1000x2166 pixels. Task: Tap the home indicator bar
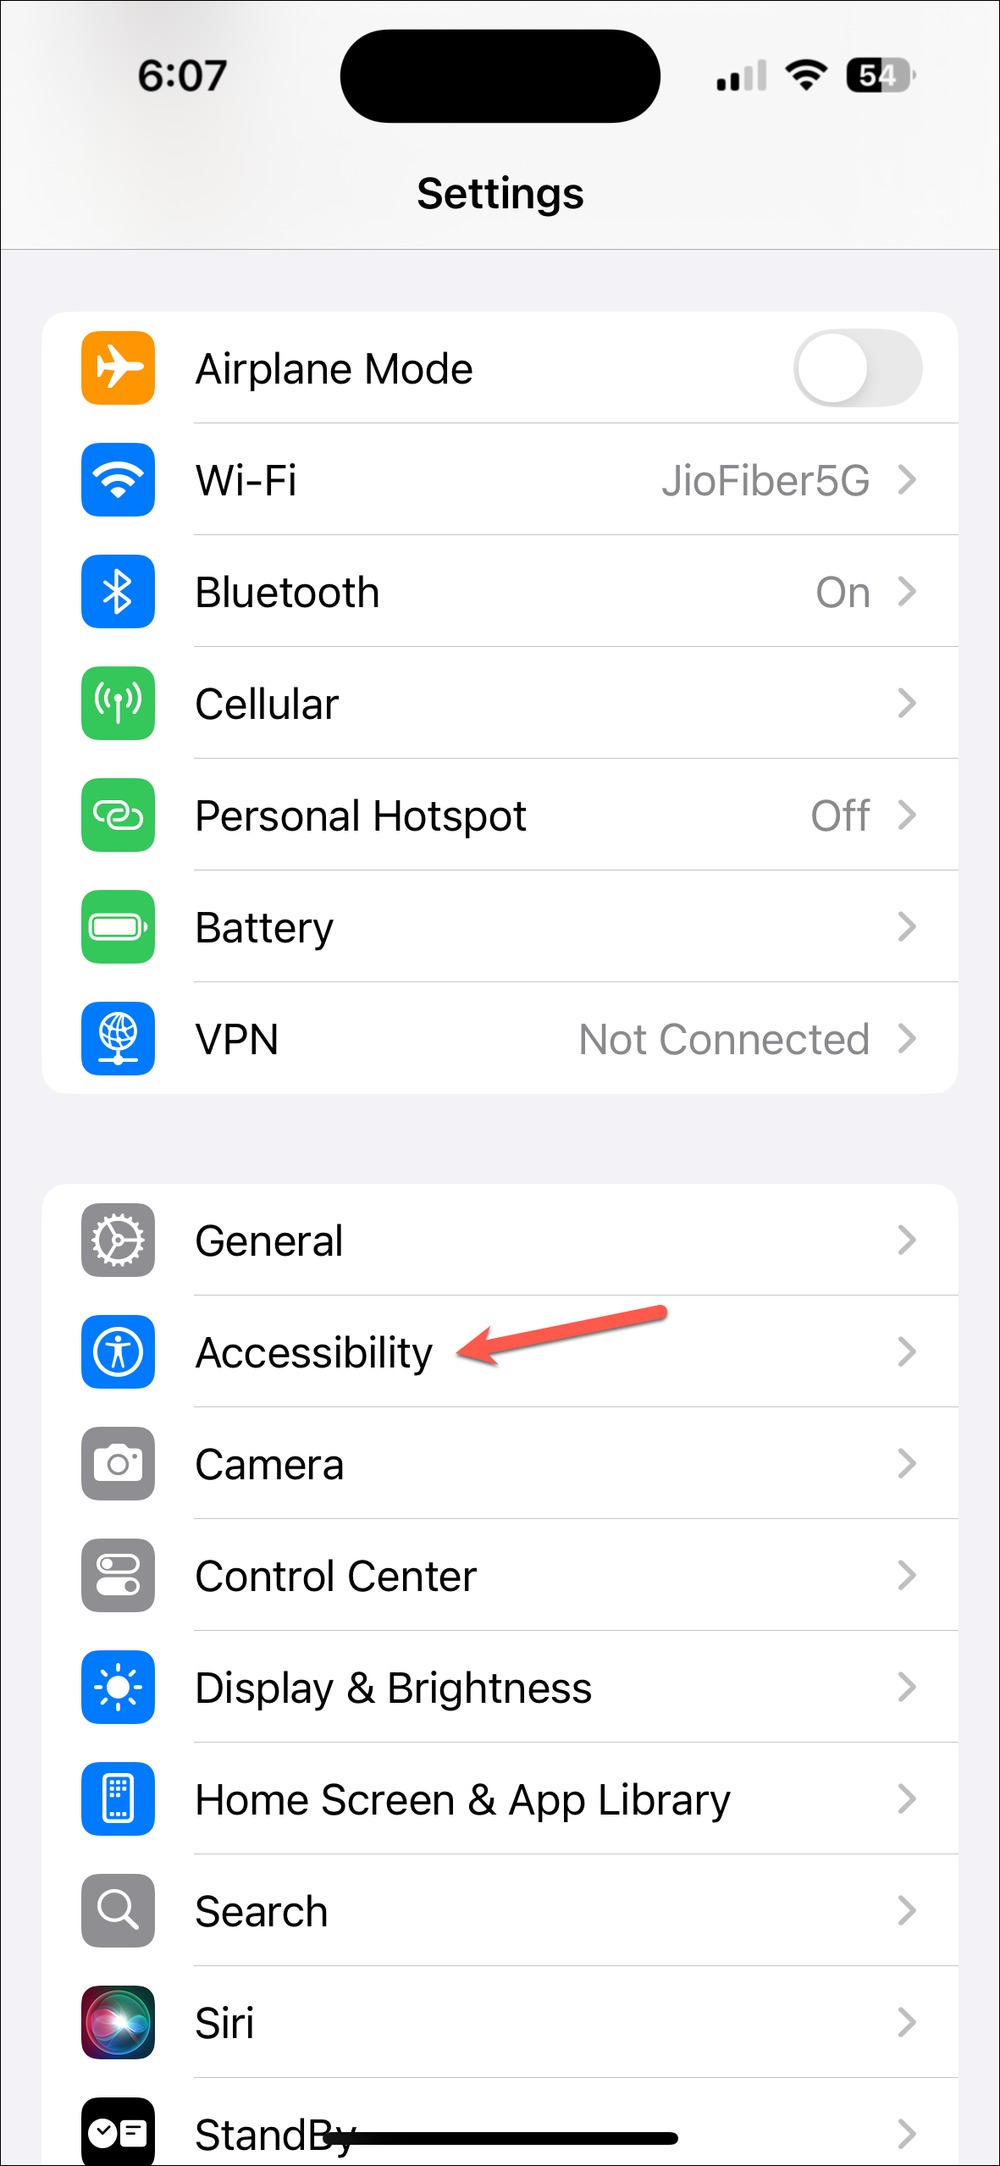pos(500,2138)
